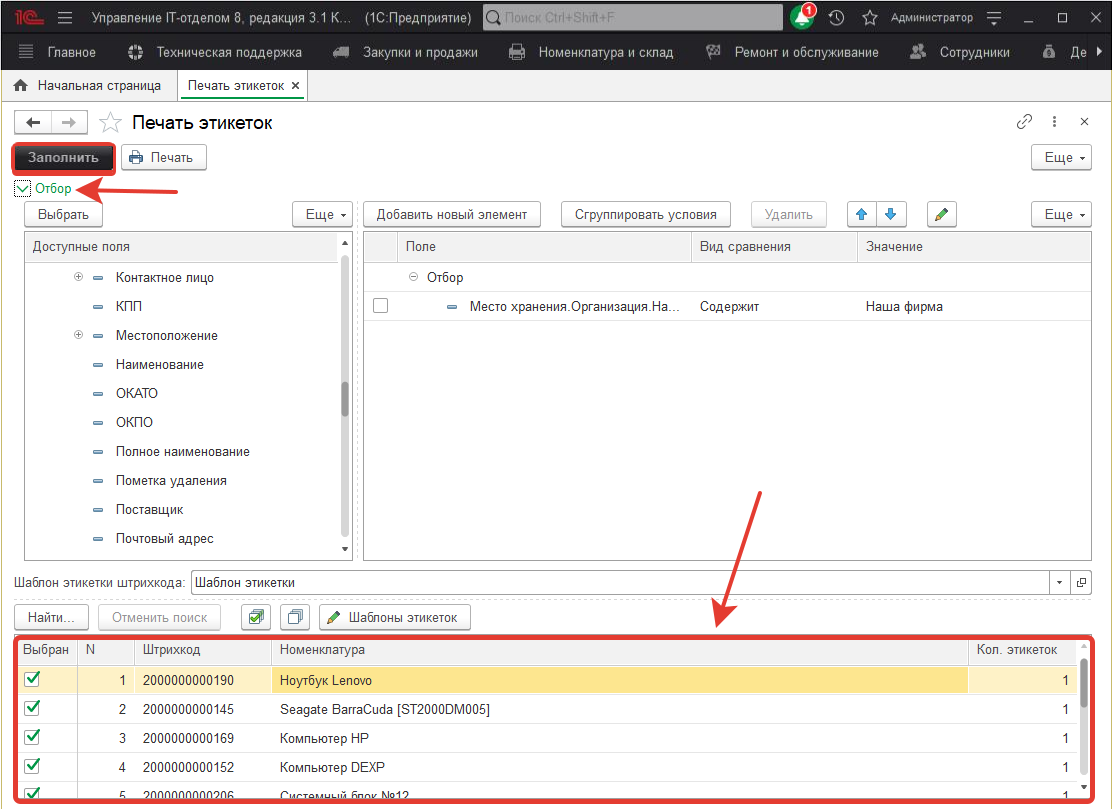
Task: Click the green pencil edit icon
Action: pyautogui.click(x=941, y=214)
